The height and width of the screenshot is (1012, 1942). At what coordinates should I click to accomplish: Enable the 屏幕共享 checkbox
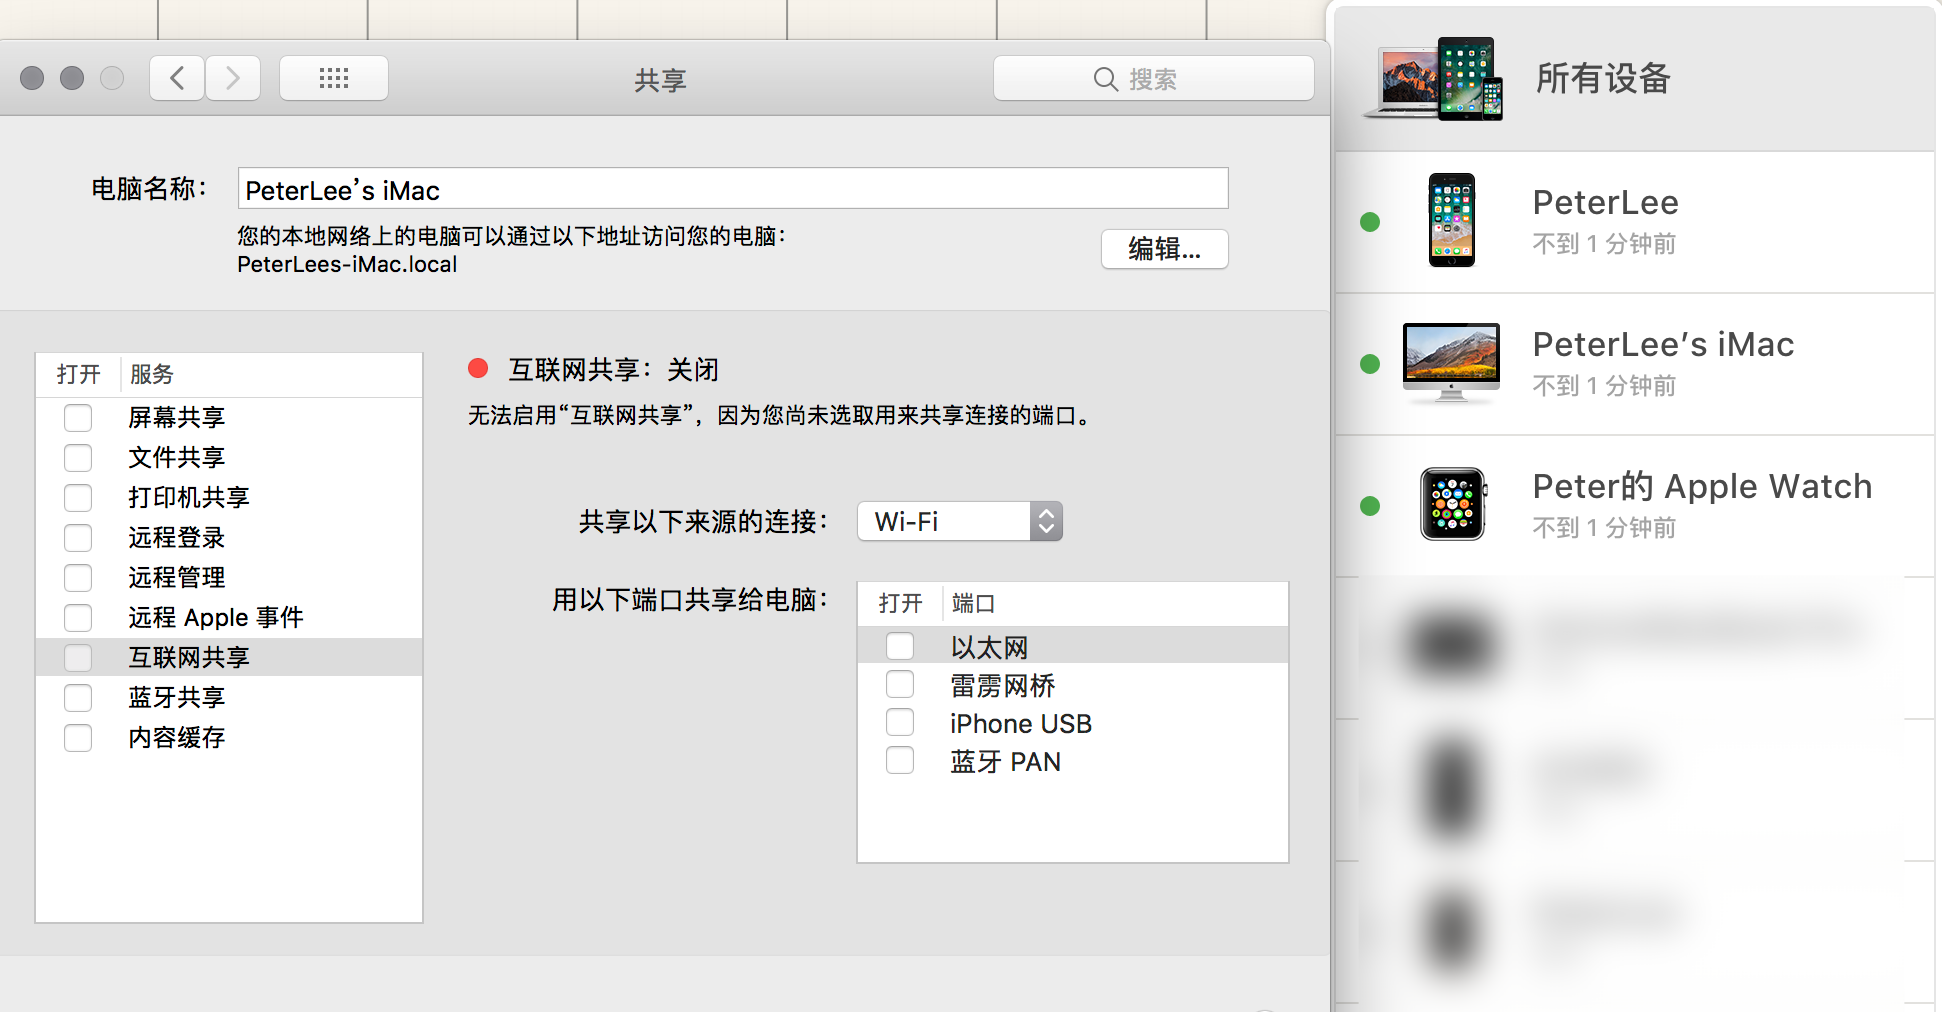click(x=78, y=417)
